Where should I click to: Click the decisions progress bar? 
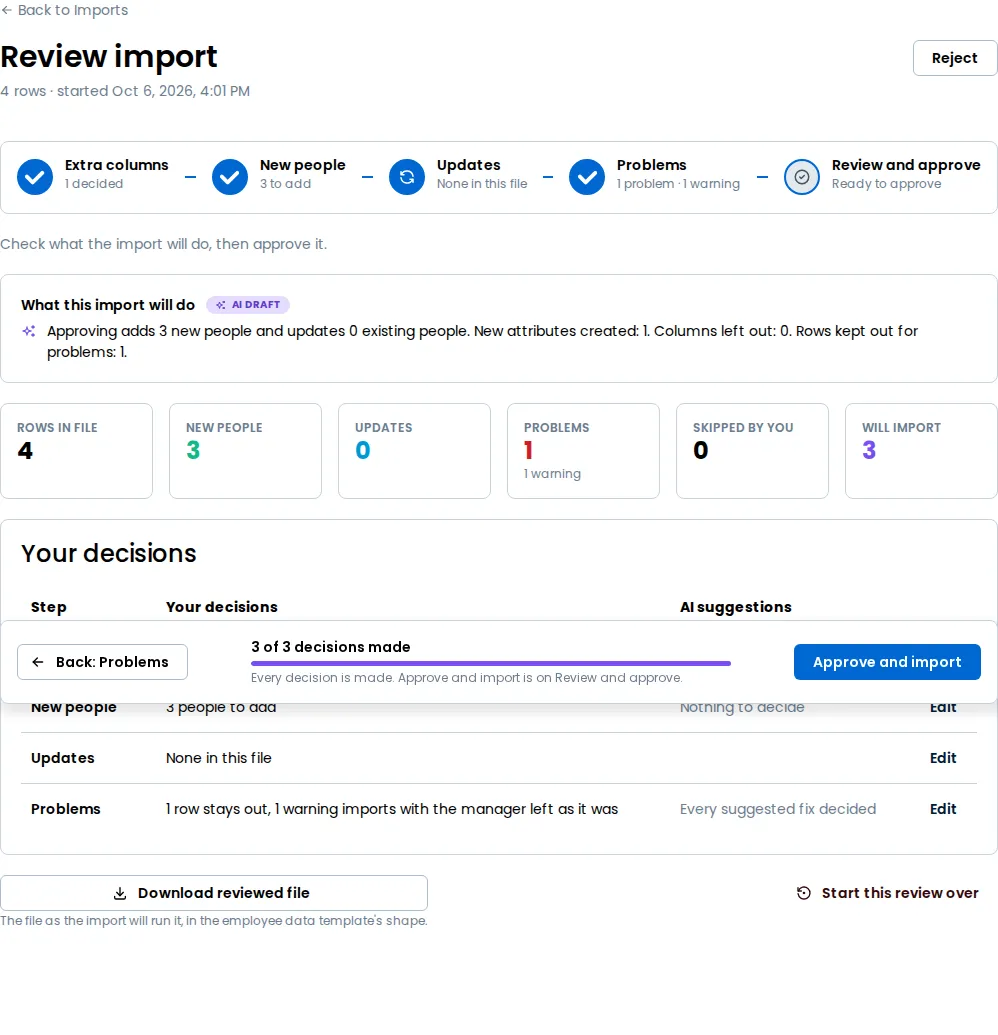(x=490, y=663)
